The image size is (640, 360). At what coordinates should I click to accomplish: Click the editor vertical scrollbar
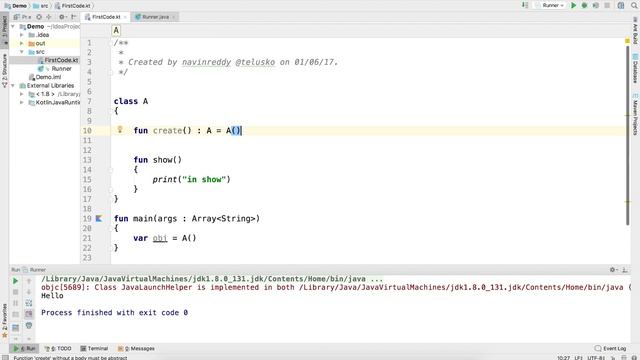(628, 135)
